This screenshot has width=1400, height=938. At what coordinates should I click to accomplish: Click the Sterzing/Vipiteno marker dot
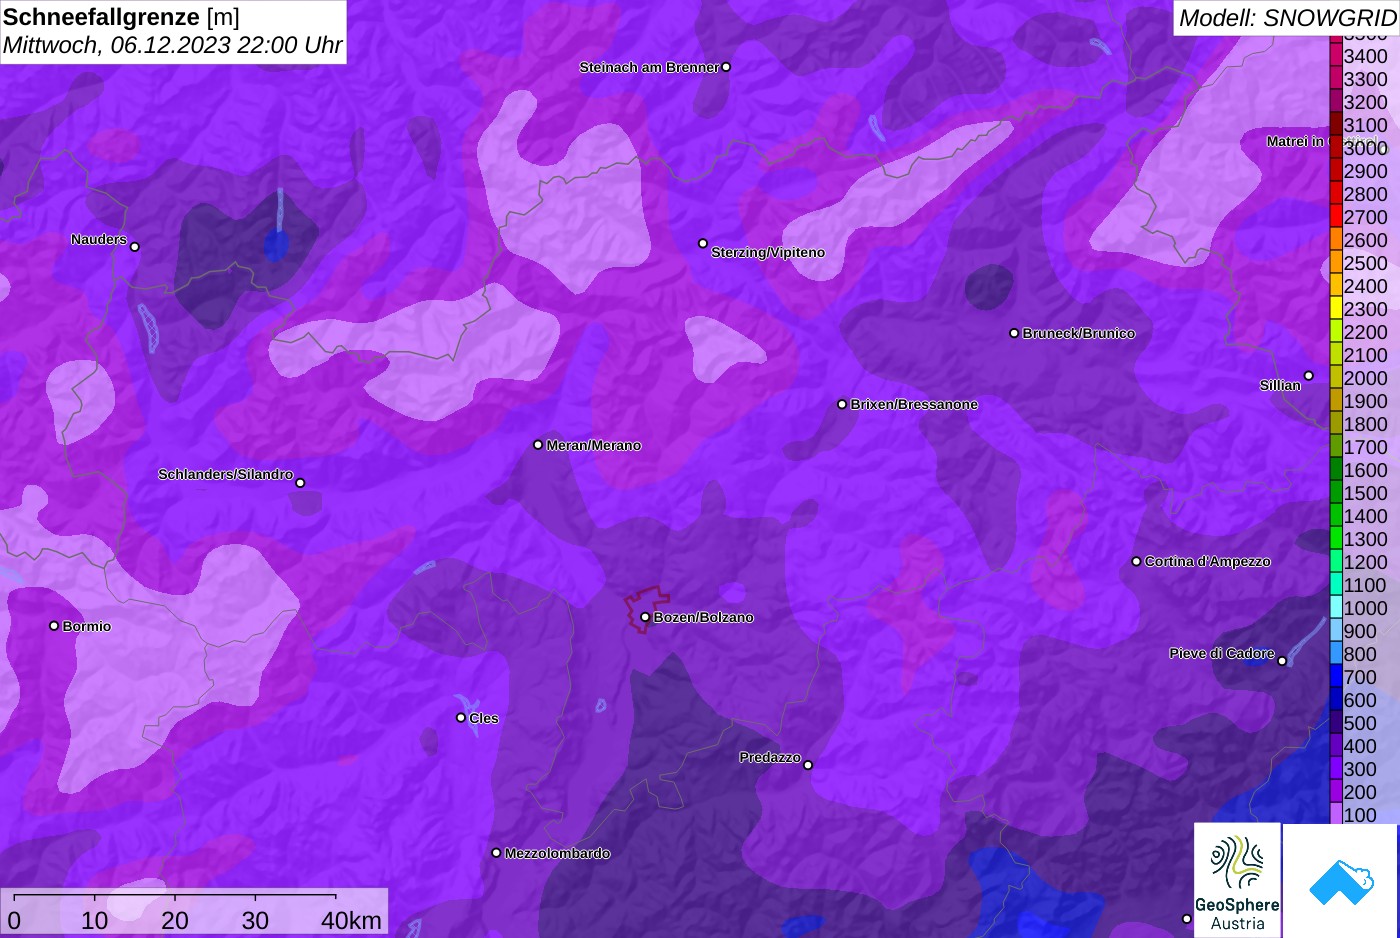tap(703, 243)
